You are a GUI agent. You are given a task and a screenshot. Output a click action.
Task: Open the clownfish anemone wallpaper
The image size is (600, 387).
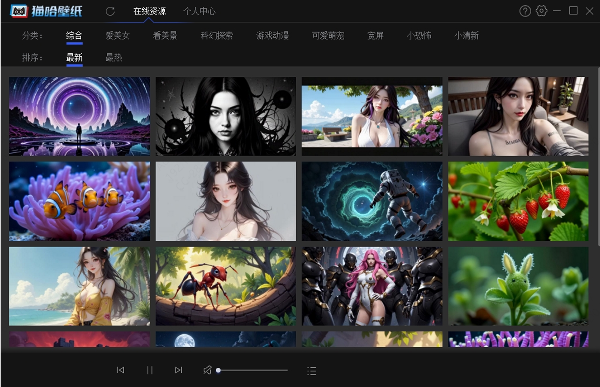point(80,201)
